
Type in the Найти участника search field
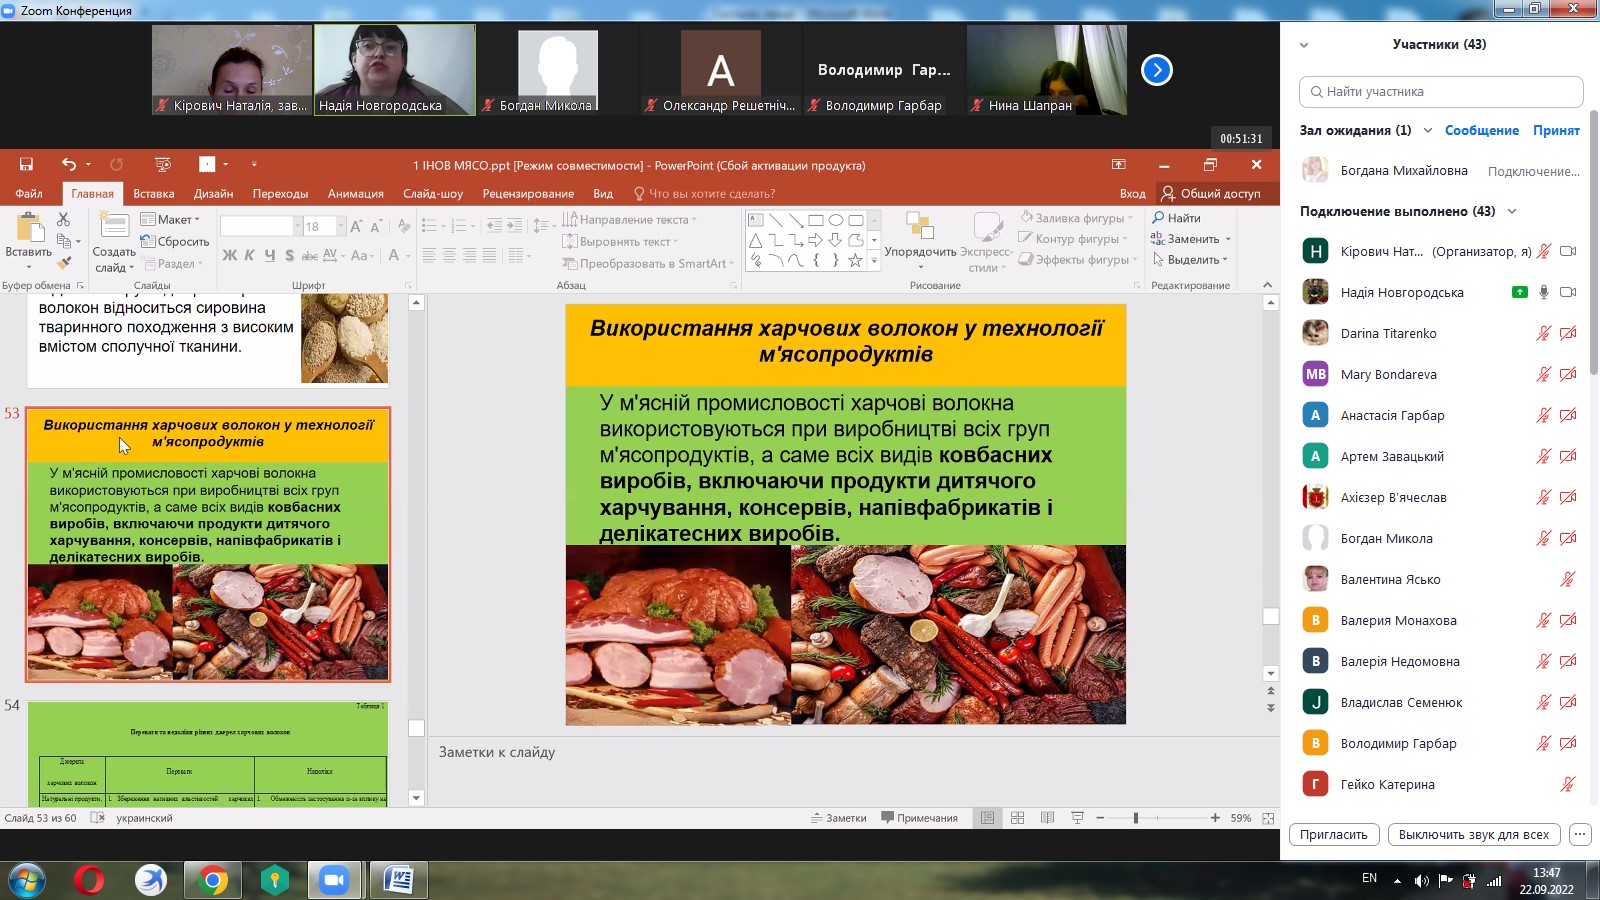click(1440, 92)
